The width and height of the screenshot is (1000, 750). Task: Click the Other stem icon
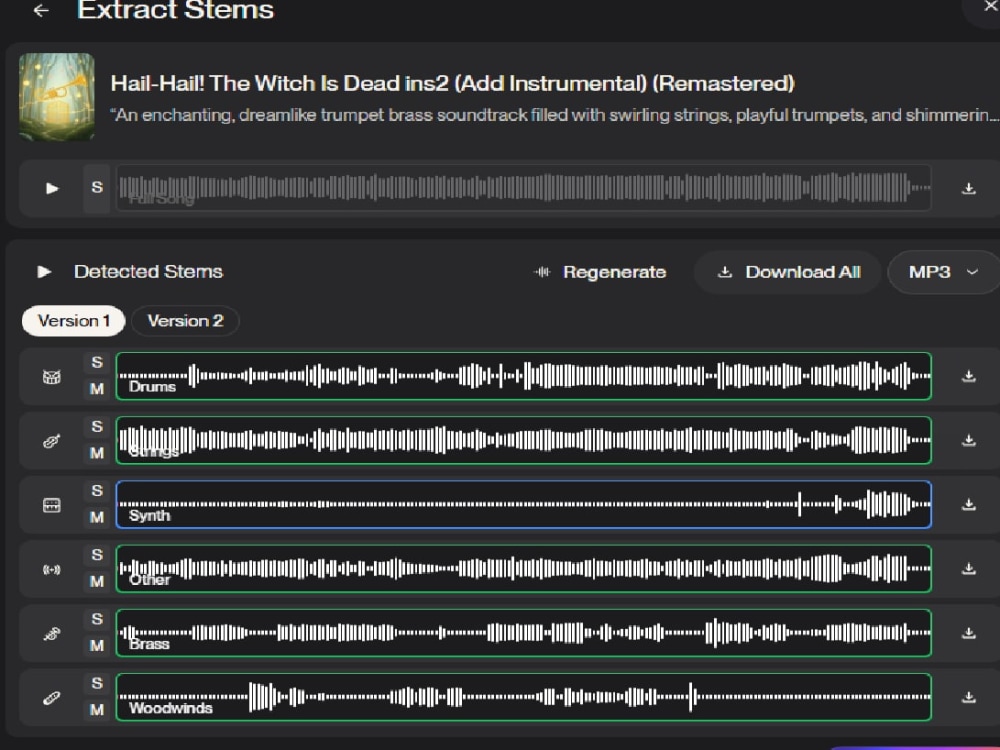tap(52, 570)
